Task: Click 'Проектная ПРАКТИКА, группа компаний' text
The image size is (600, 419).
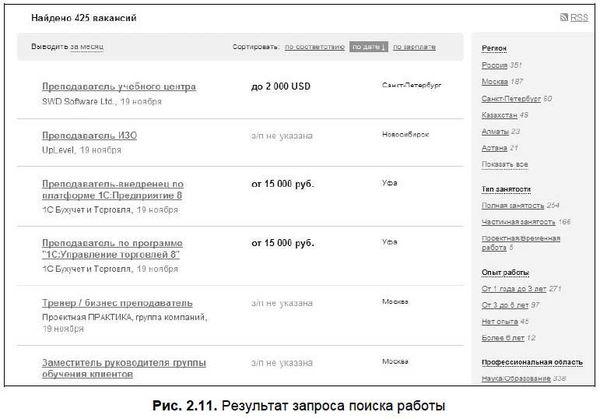Action: tap(124, 317)
